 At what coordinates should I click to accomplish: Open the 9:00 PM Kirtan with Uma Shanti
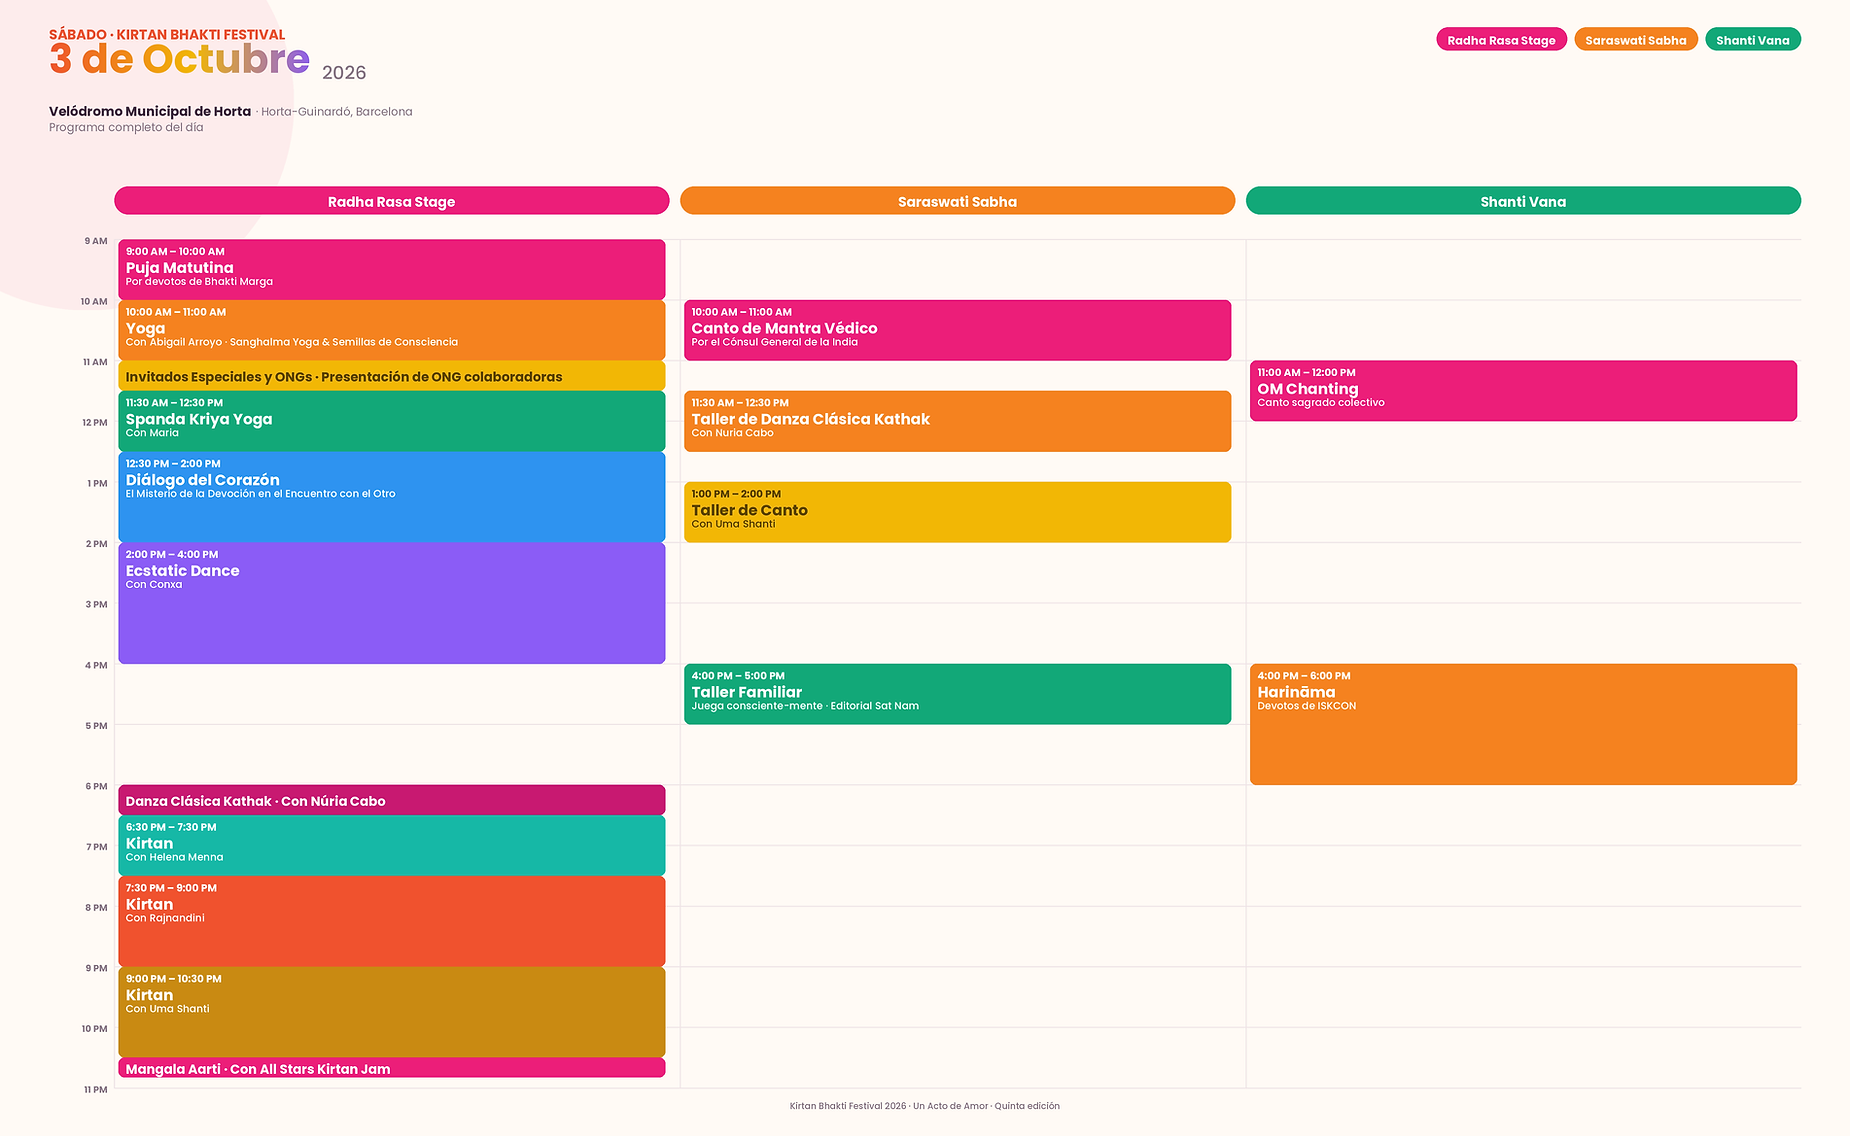(392, 1012)
